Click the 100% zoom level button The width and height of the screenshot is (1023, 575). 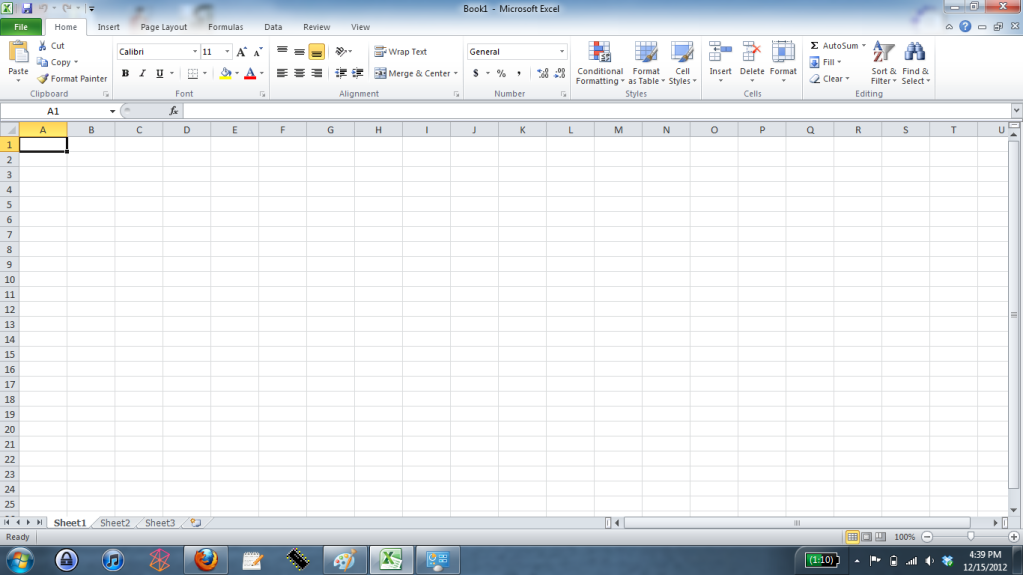(904, 537)
